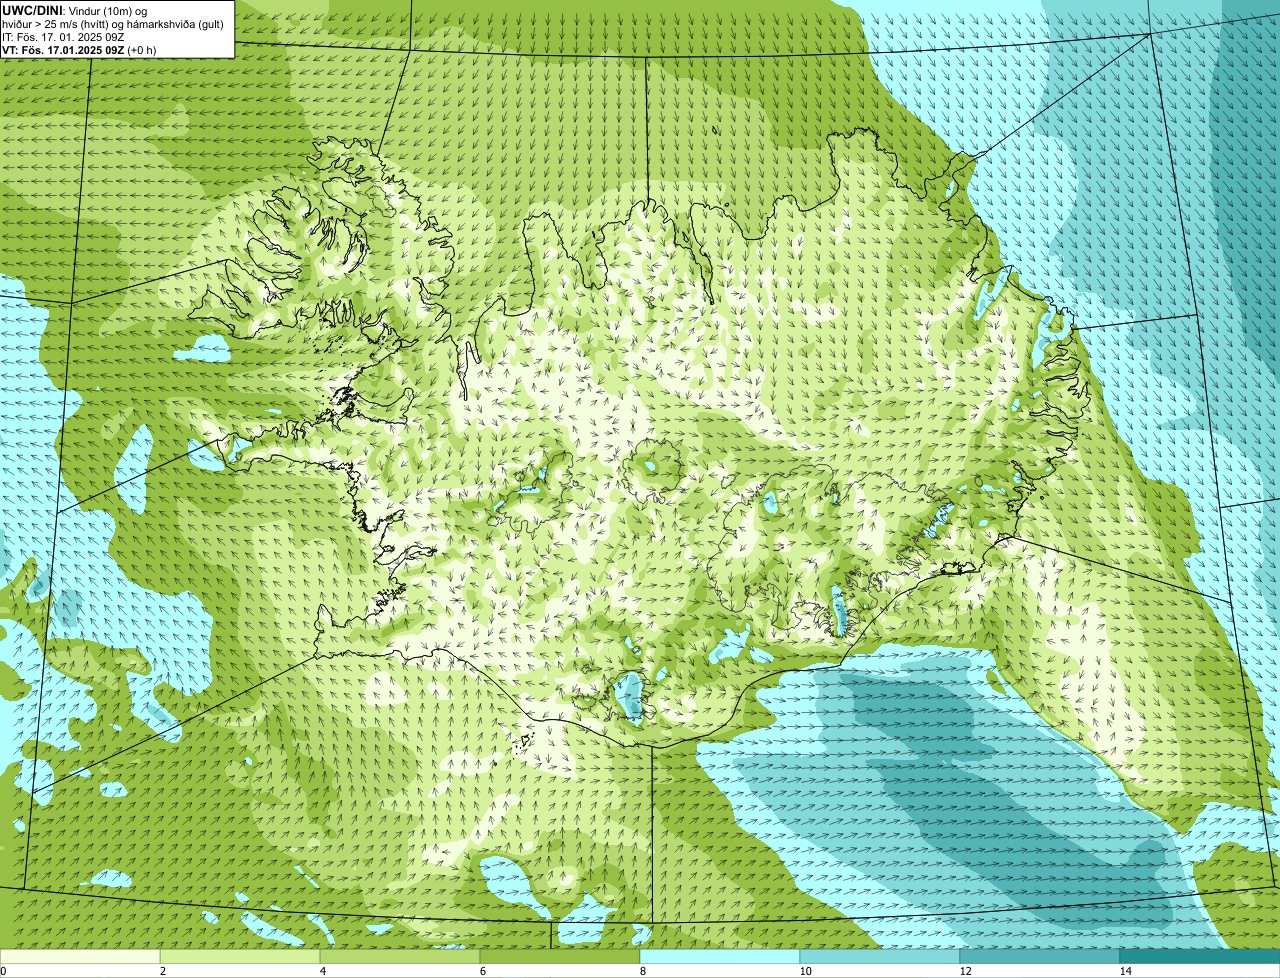Click the 8–10 m/s pale cyan scale segment
1280x978 pixels.
[x=720, y=956]
